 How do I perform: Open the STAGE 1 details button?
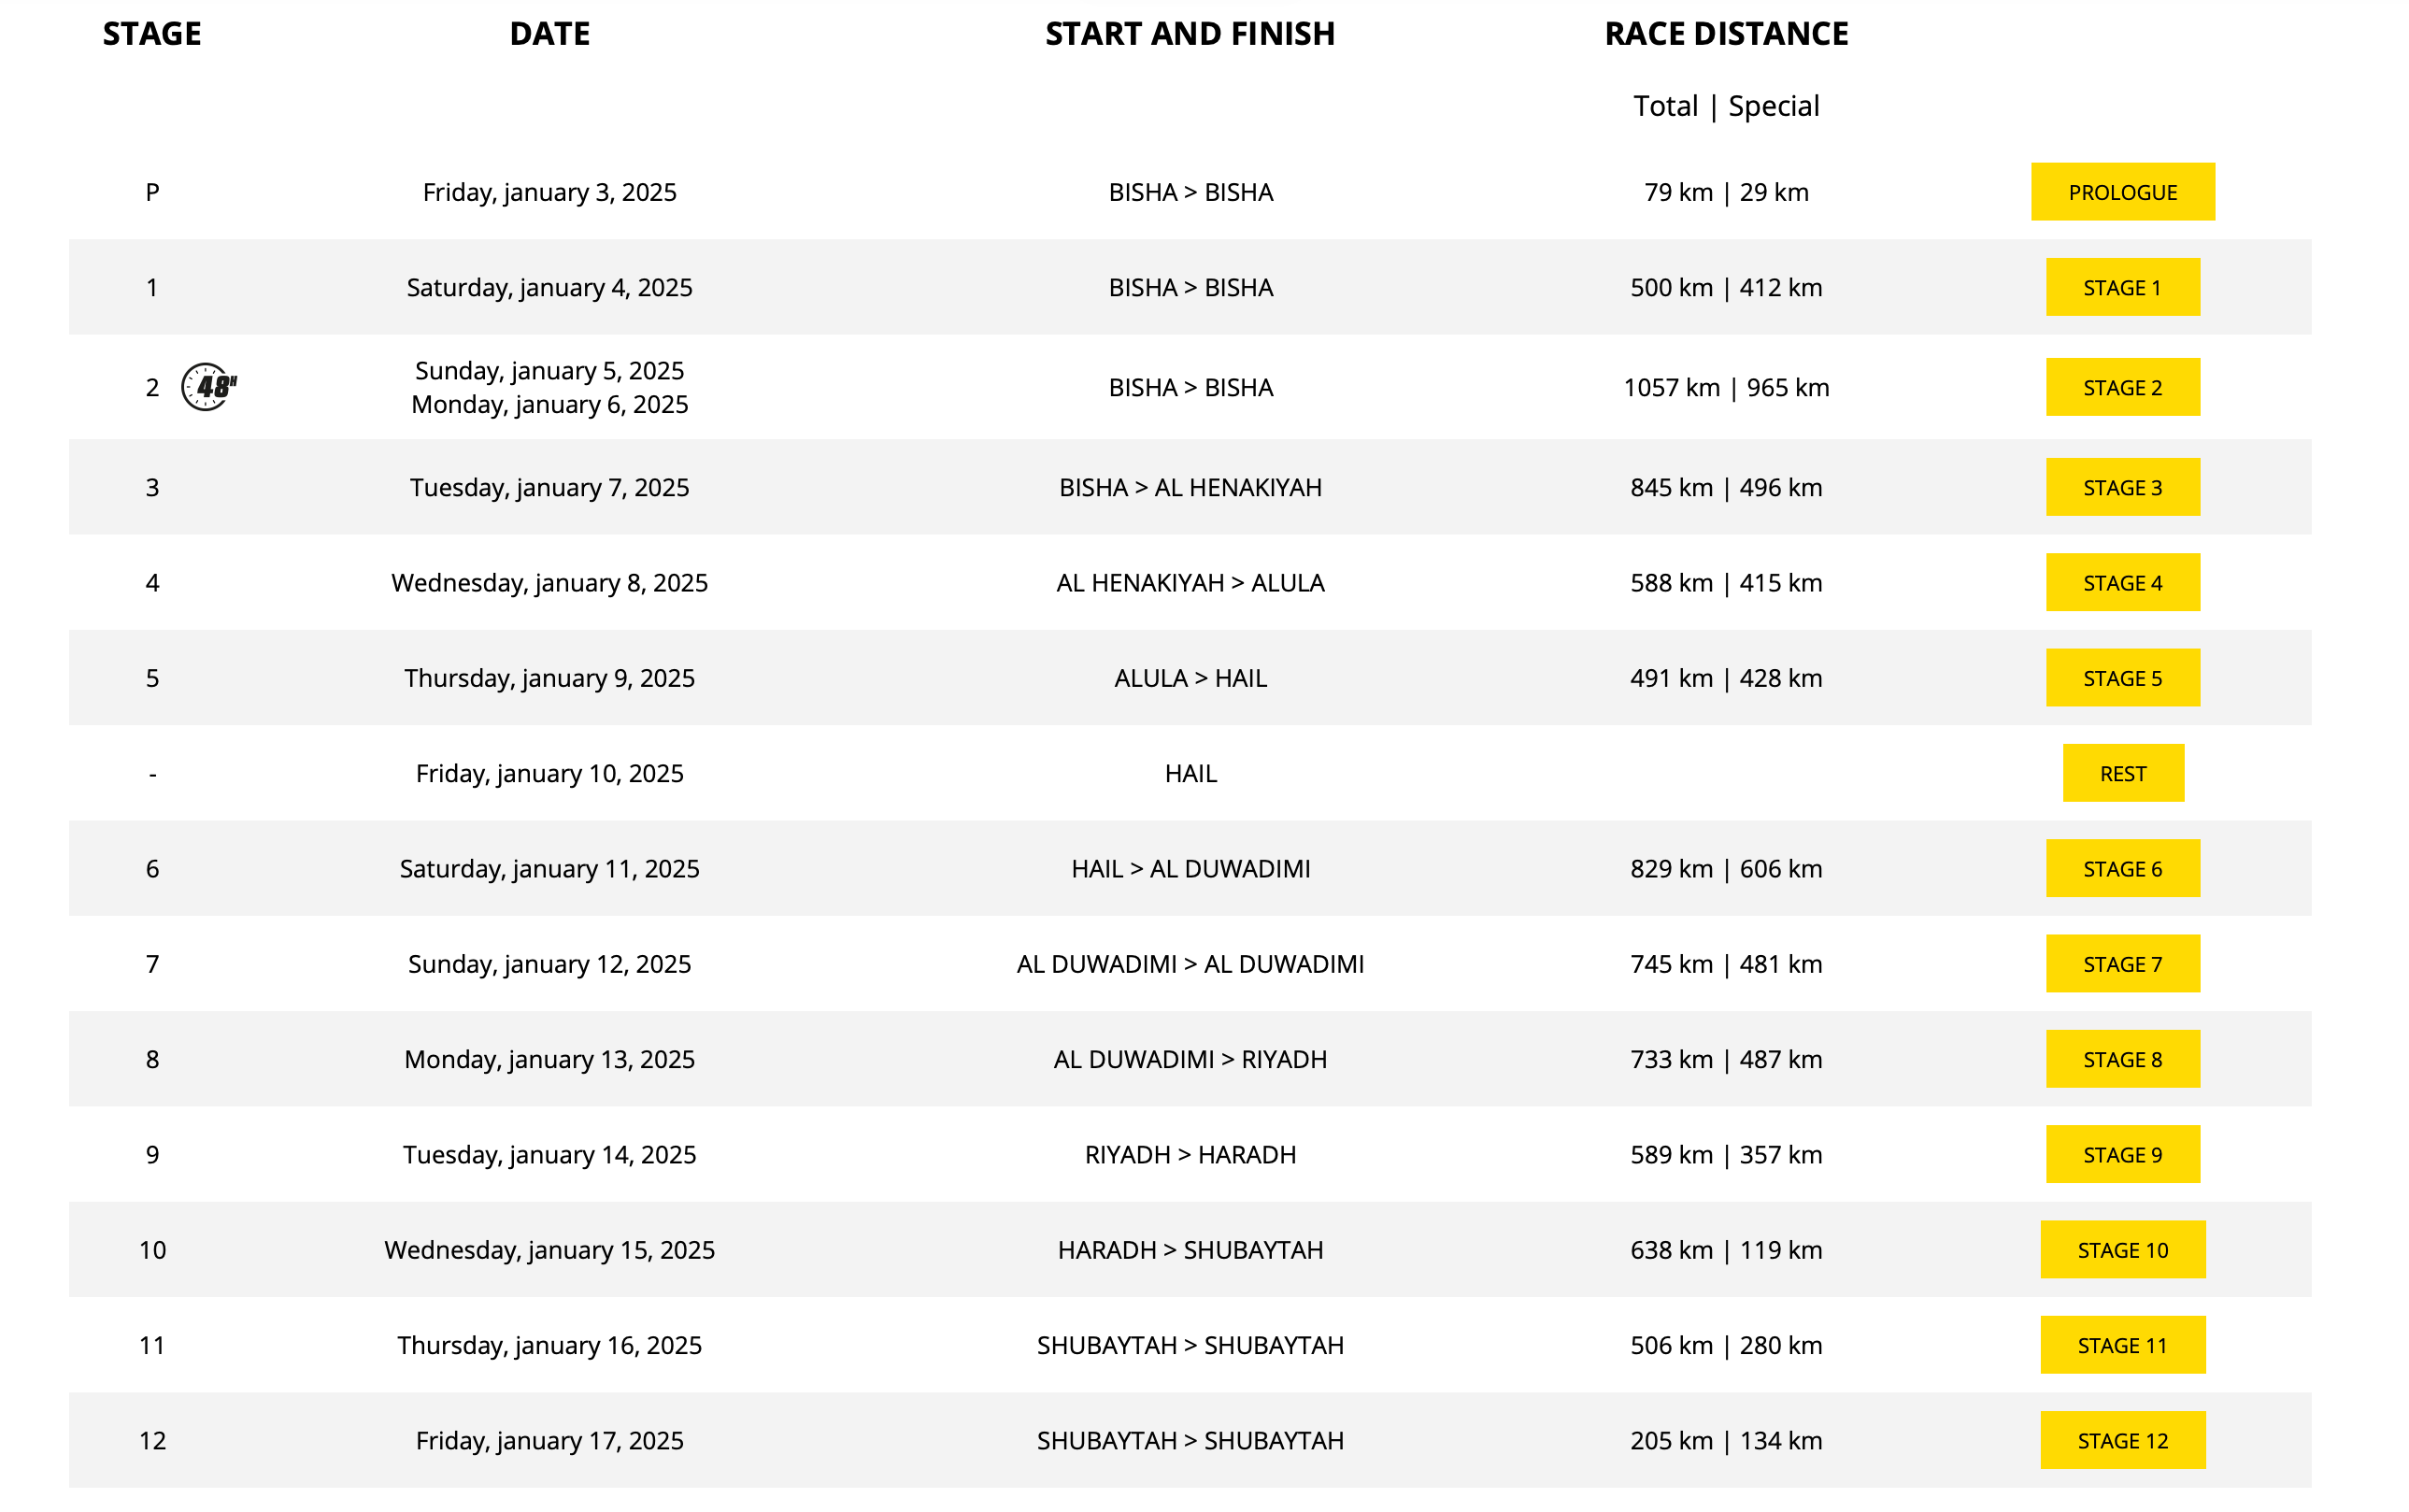pyautogui.click(x=2122, y=287)
